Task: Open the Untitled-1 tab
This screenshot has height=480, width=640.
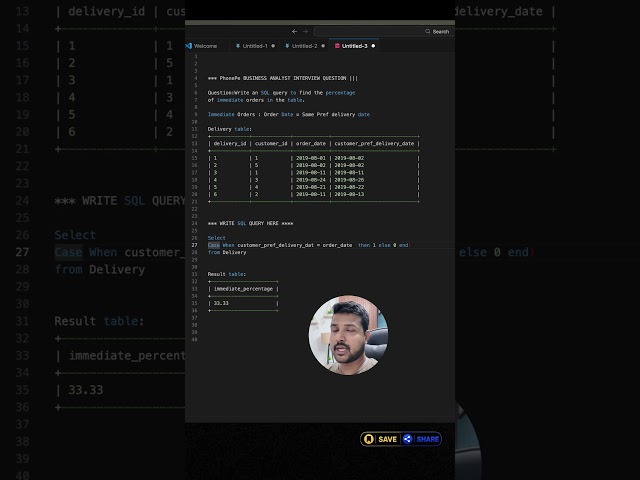Action: [255, 46]
